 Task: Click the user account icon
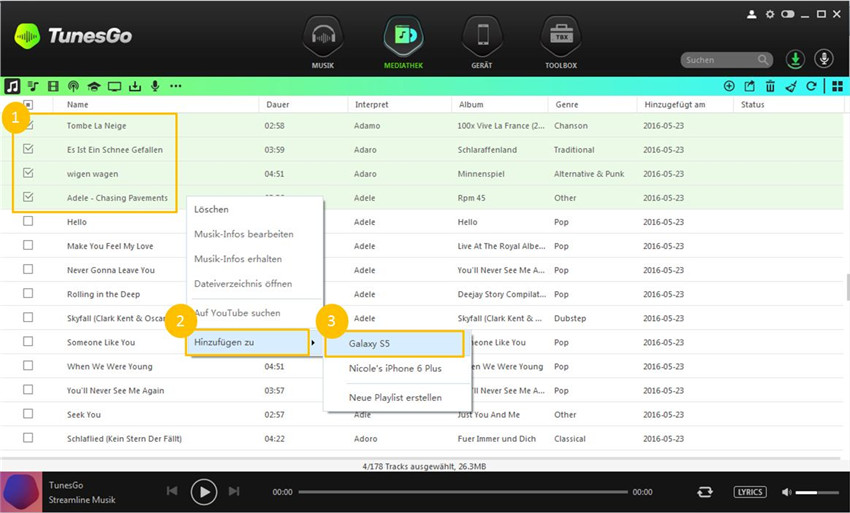coord(751,15)
